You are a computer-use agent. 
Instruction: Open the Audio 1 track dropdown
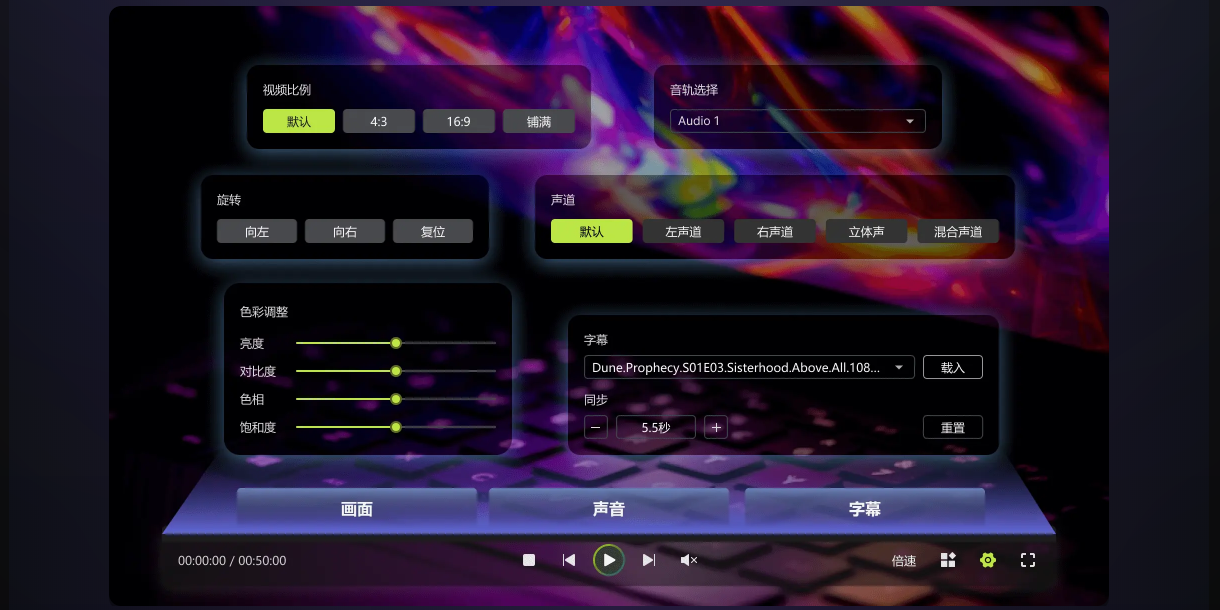[x=797, y=120]
